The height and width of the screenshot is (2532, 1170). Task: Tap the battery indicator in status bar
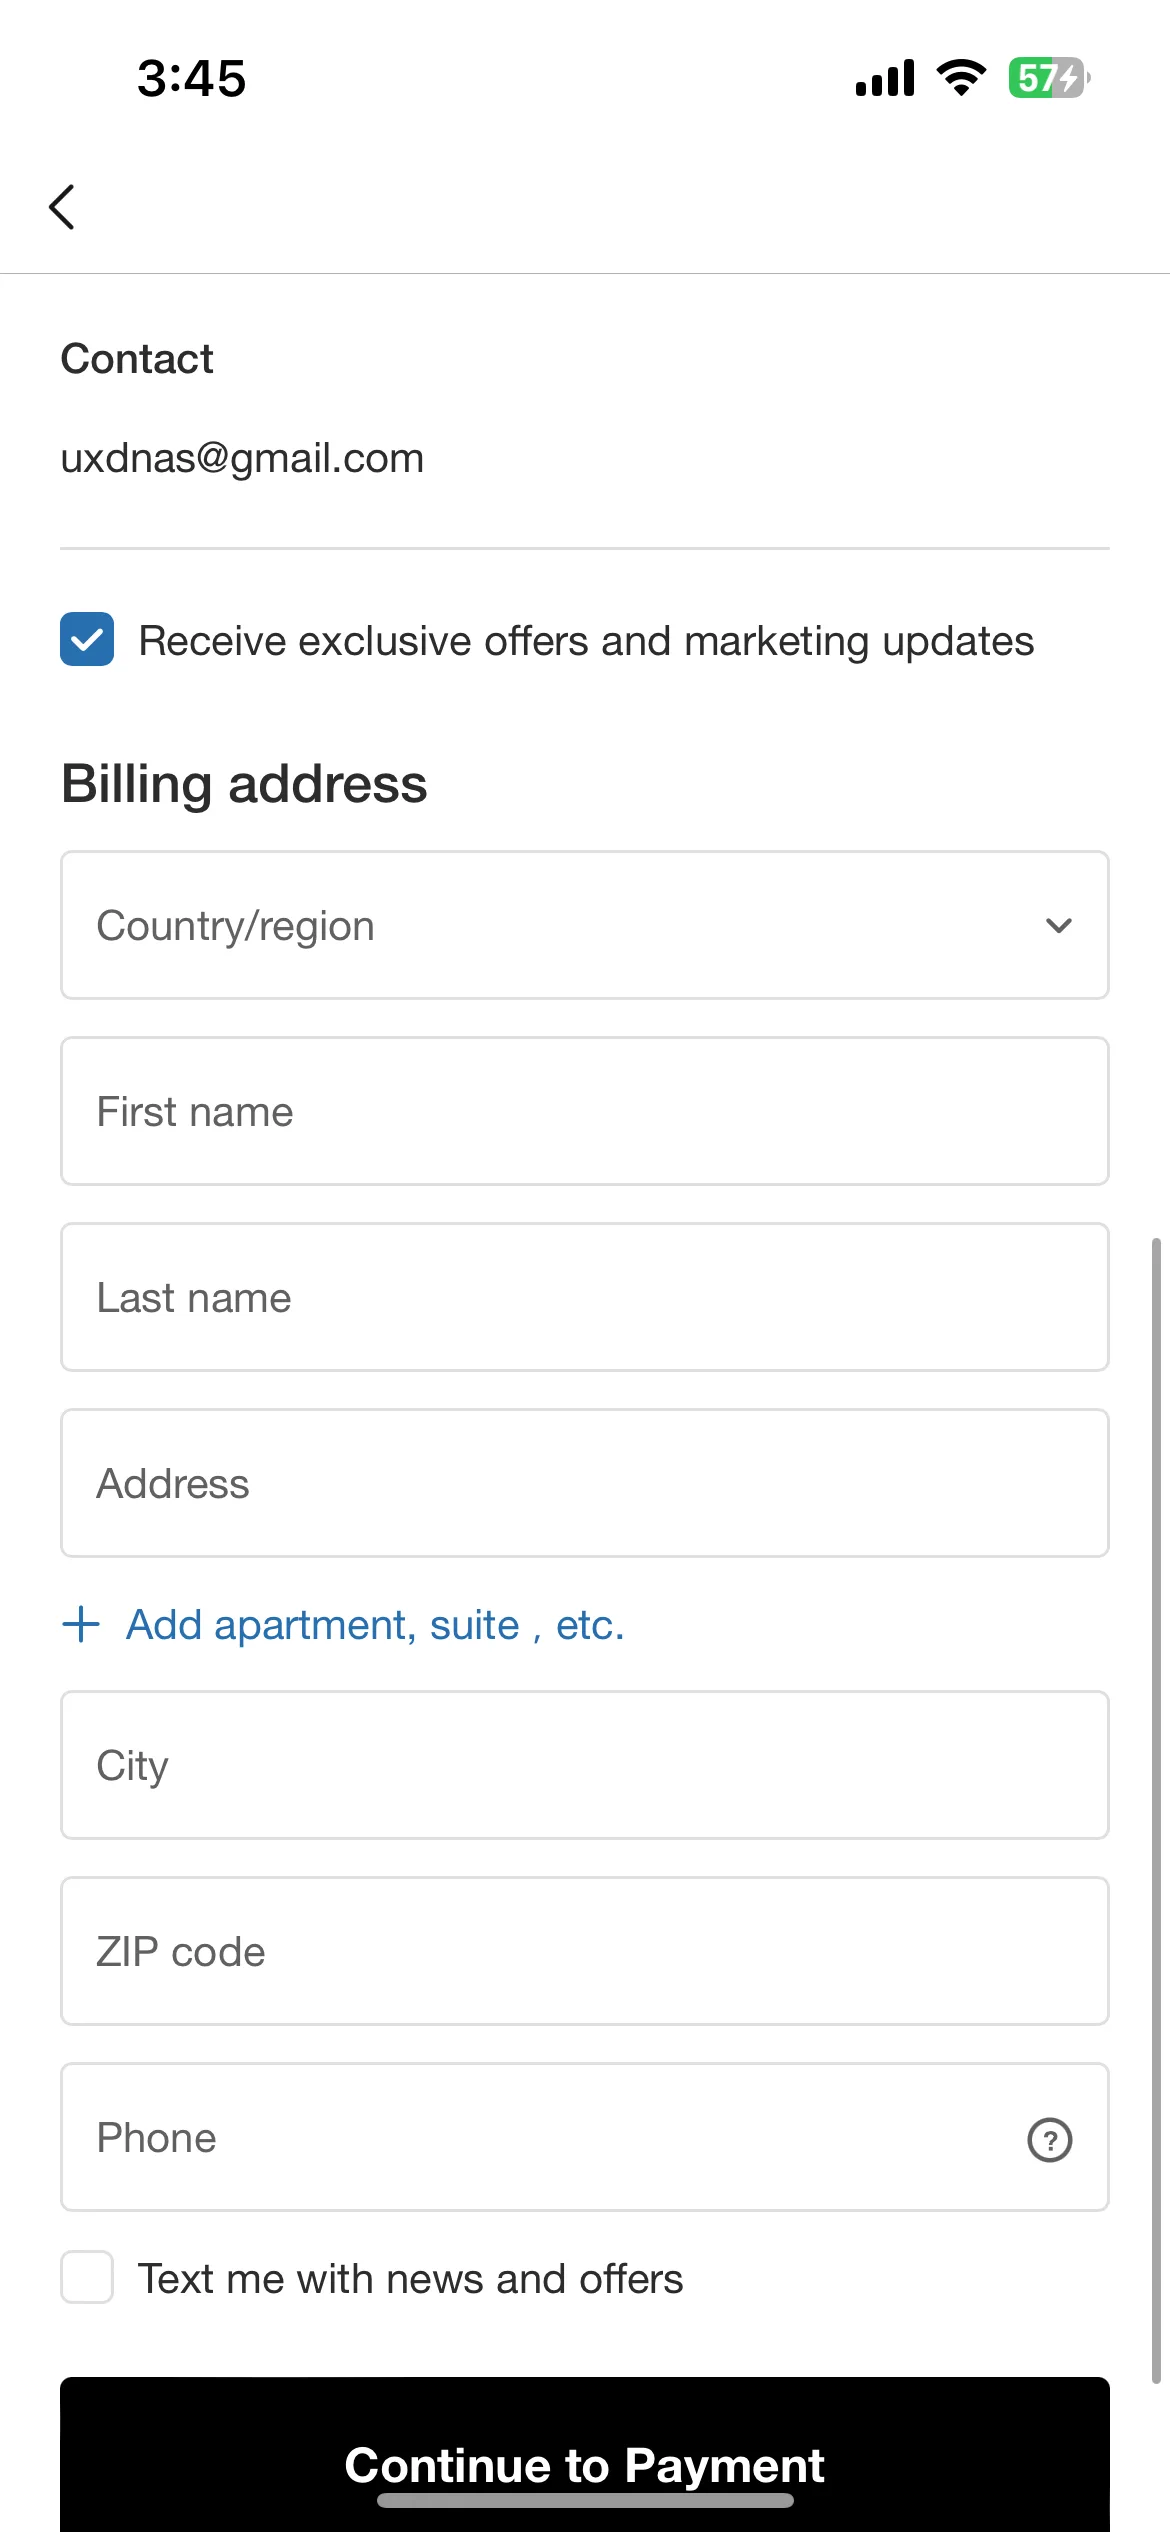(x=1049, y=78)
